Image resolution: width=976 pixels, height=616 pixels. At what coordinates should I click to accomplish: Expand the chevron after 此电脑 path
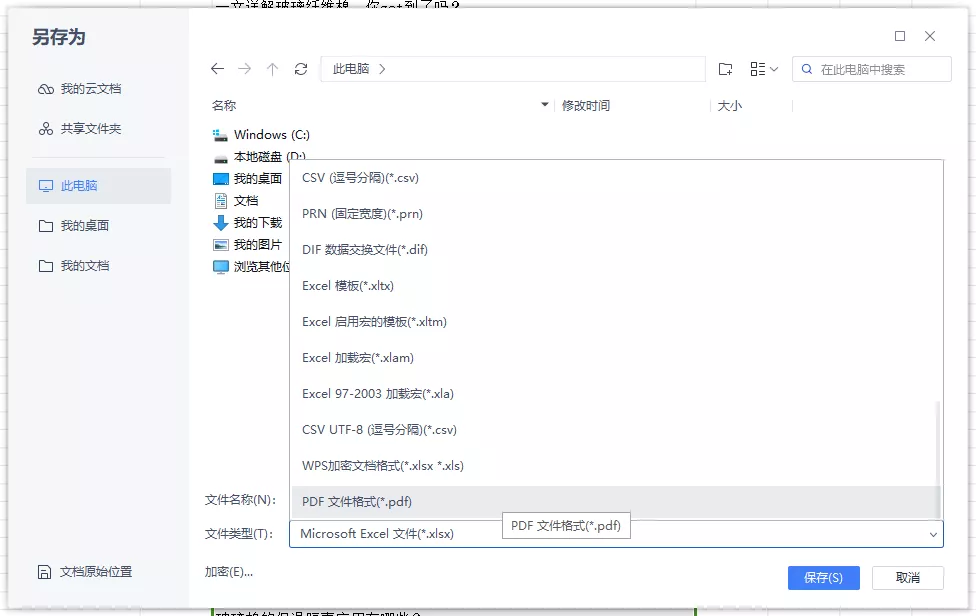pos(382,69)
